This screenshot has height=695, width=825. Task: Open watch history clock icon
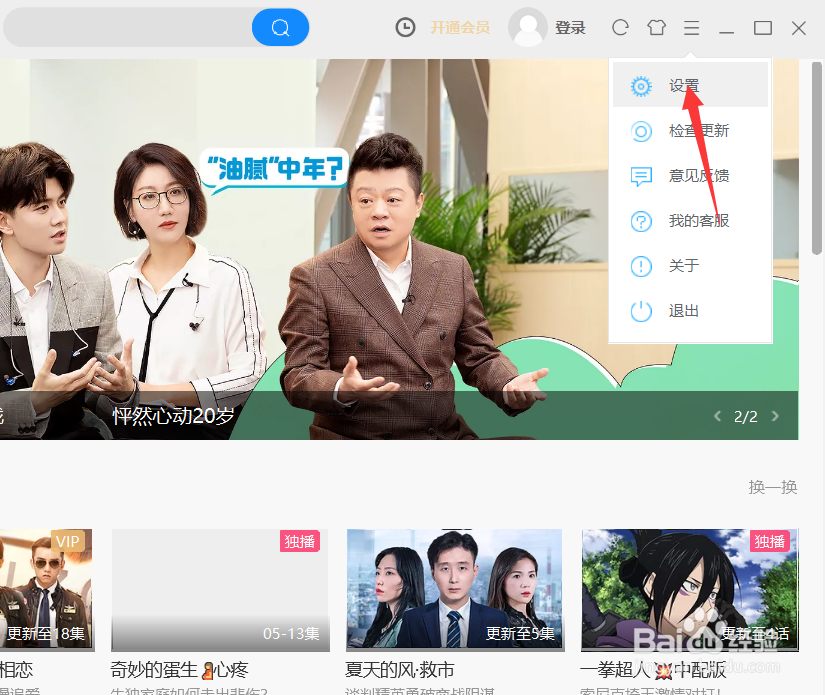(405, 27)
